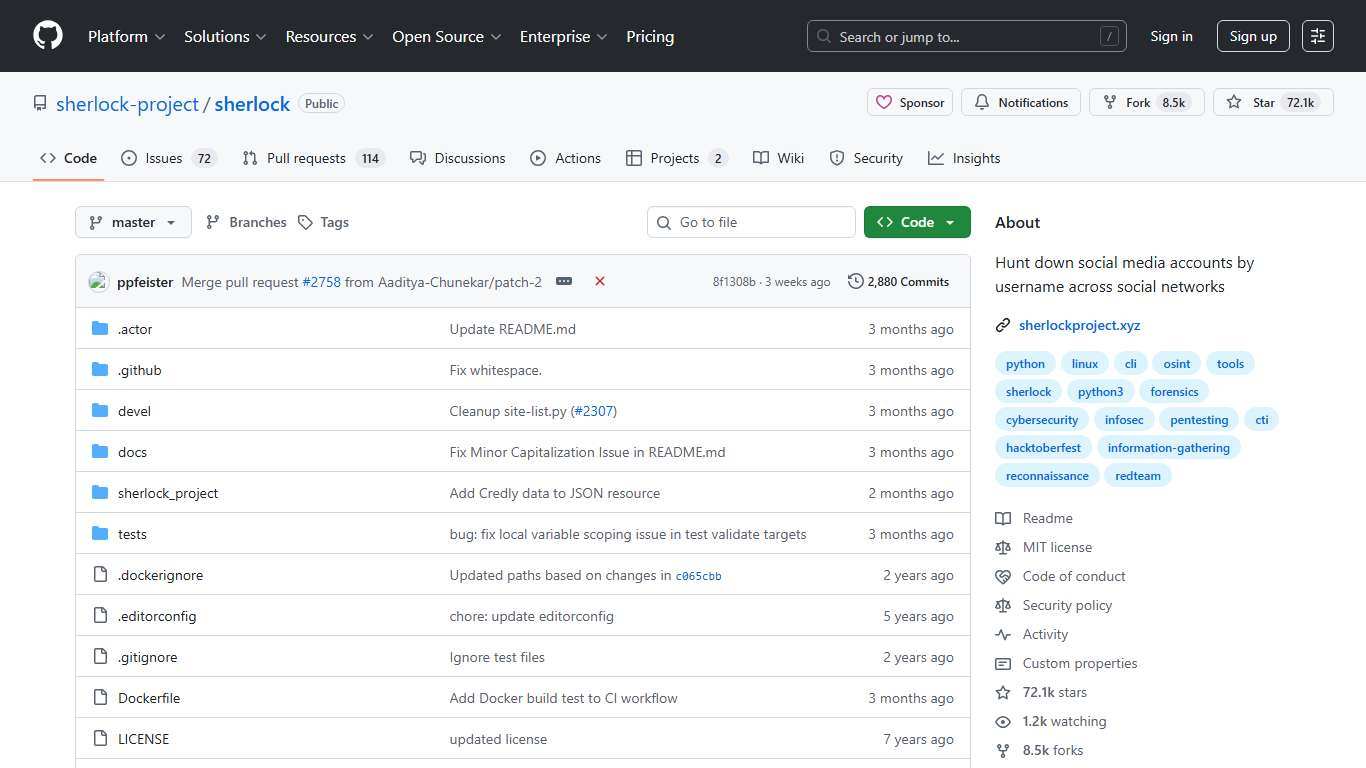
Task: Expand the master branch selector
Action: (132, 222)
